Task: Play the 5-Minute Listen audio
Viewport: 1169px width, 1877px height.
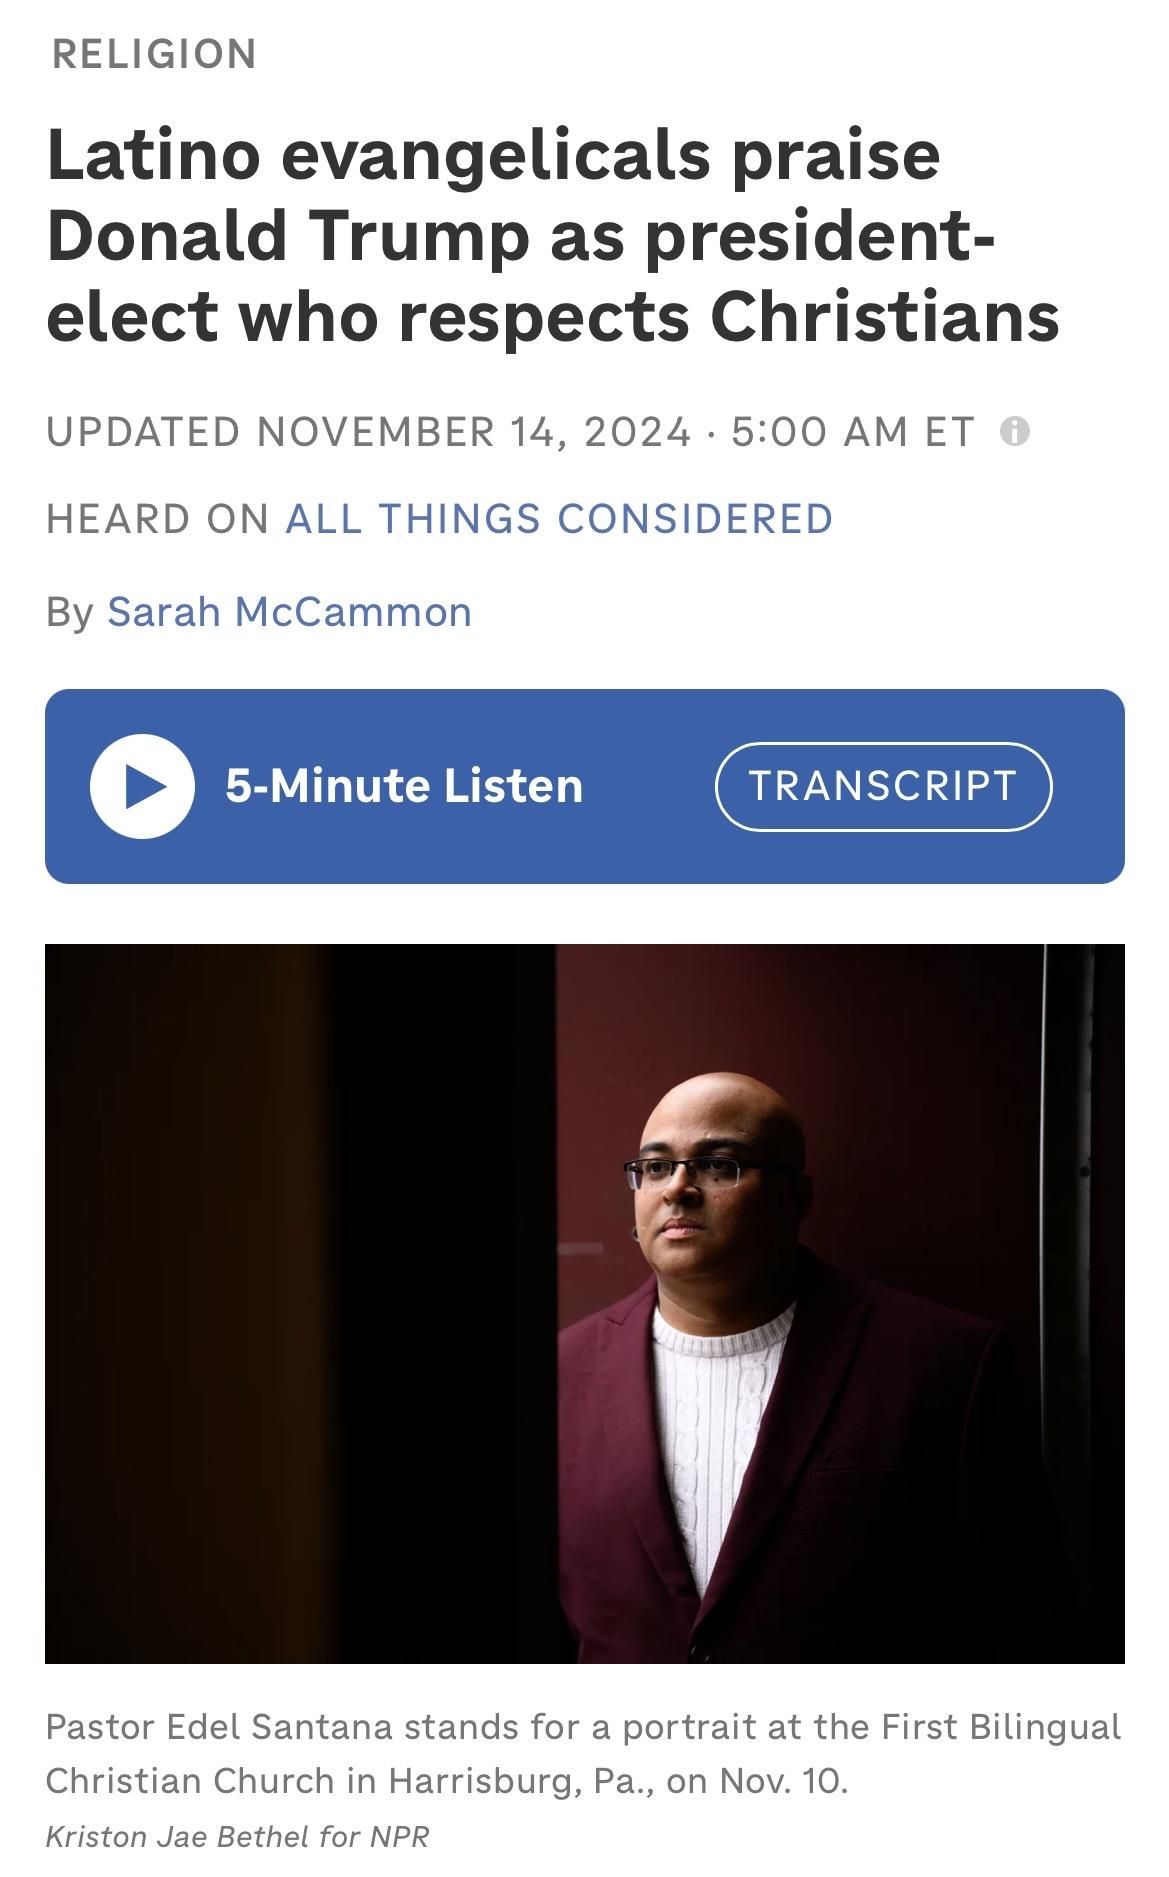Action: pyautogui.click(x=141, y=785)
